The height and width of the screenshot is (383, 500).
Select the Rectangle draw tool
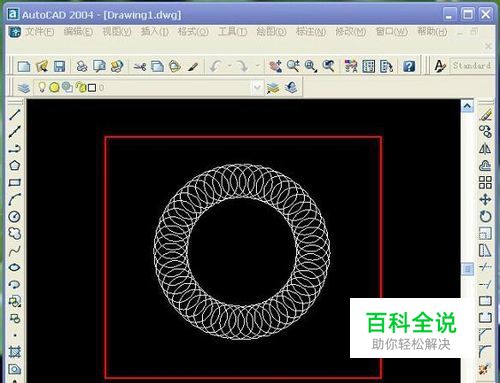14,183
